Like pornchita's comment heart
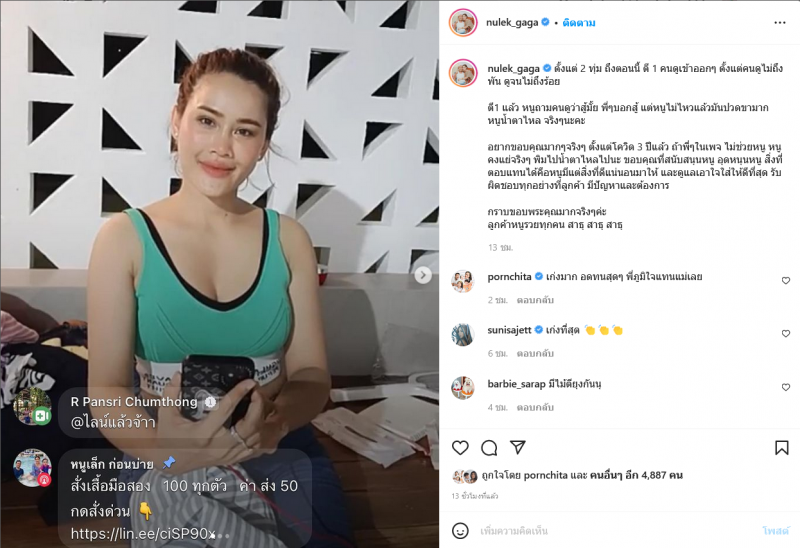800x548 pixels. [x=786, y=281]
